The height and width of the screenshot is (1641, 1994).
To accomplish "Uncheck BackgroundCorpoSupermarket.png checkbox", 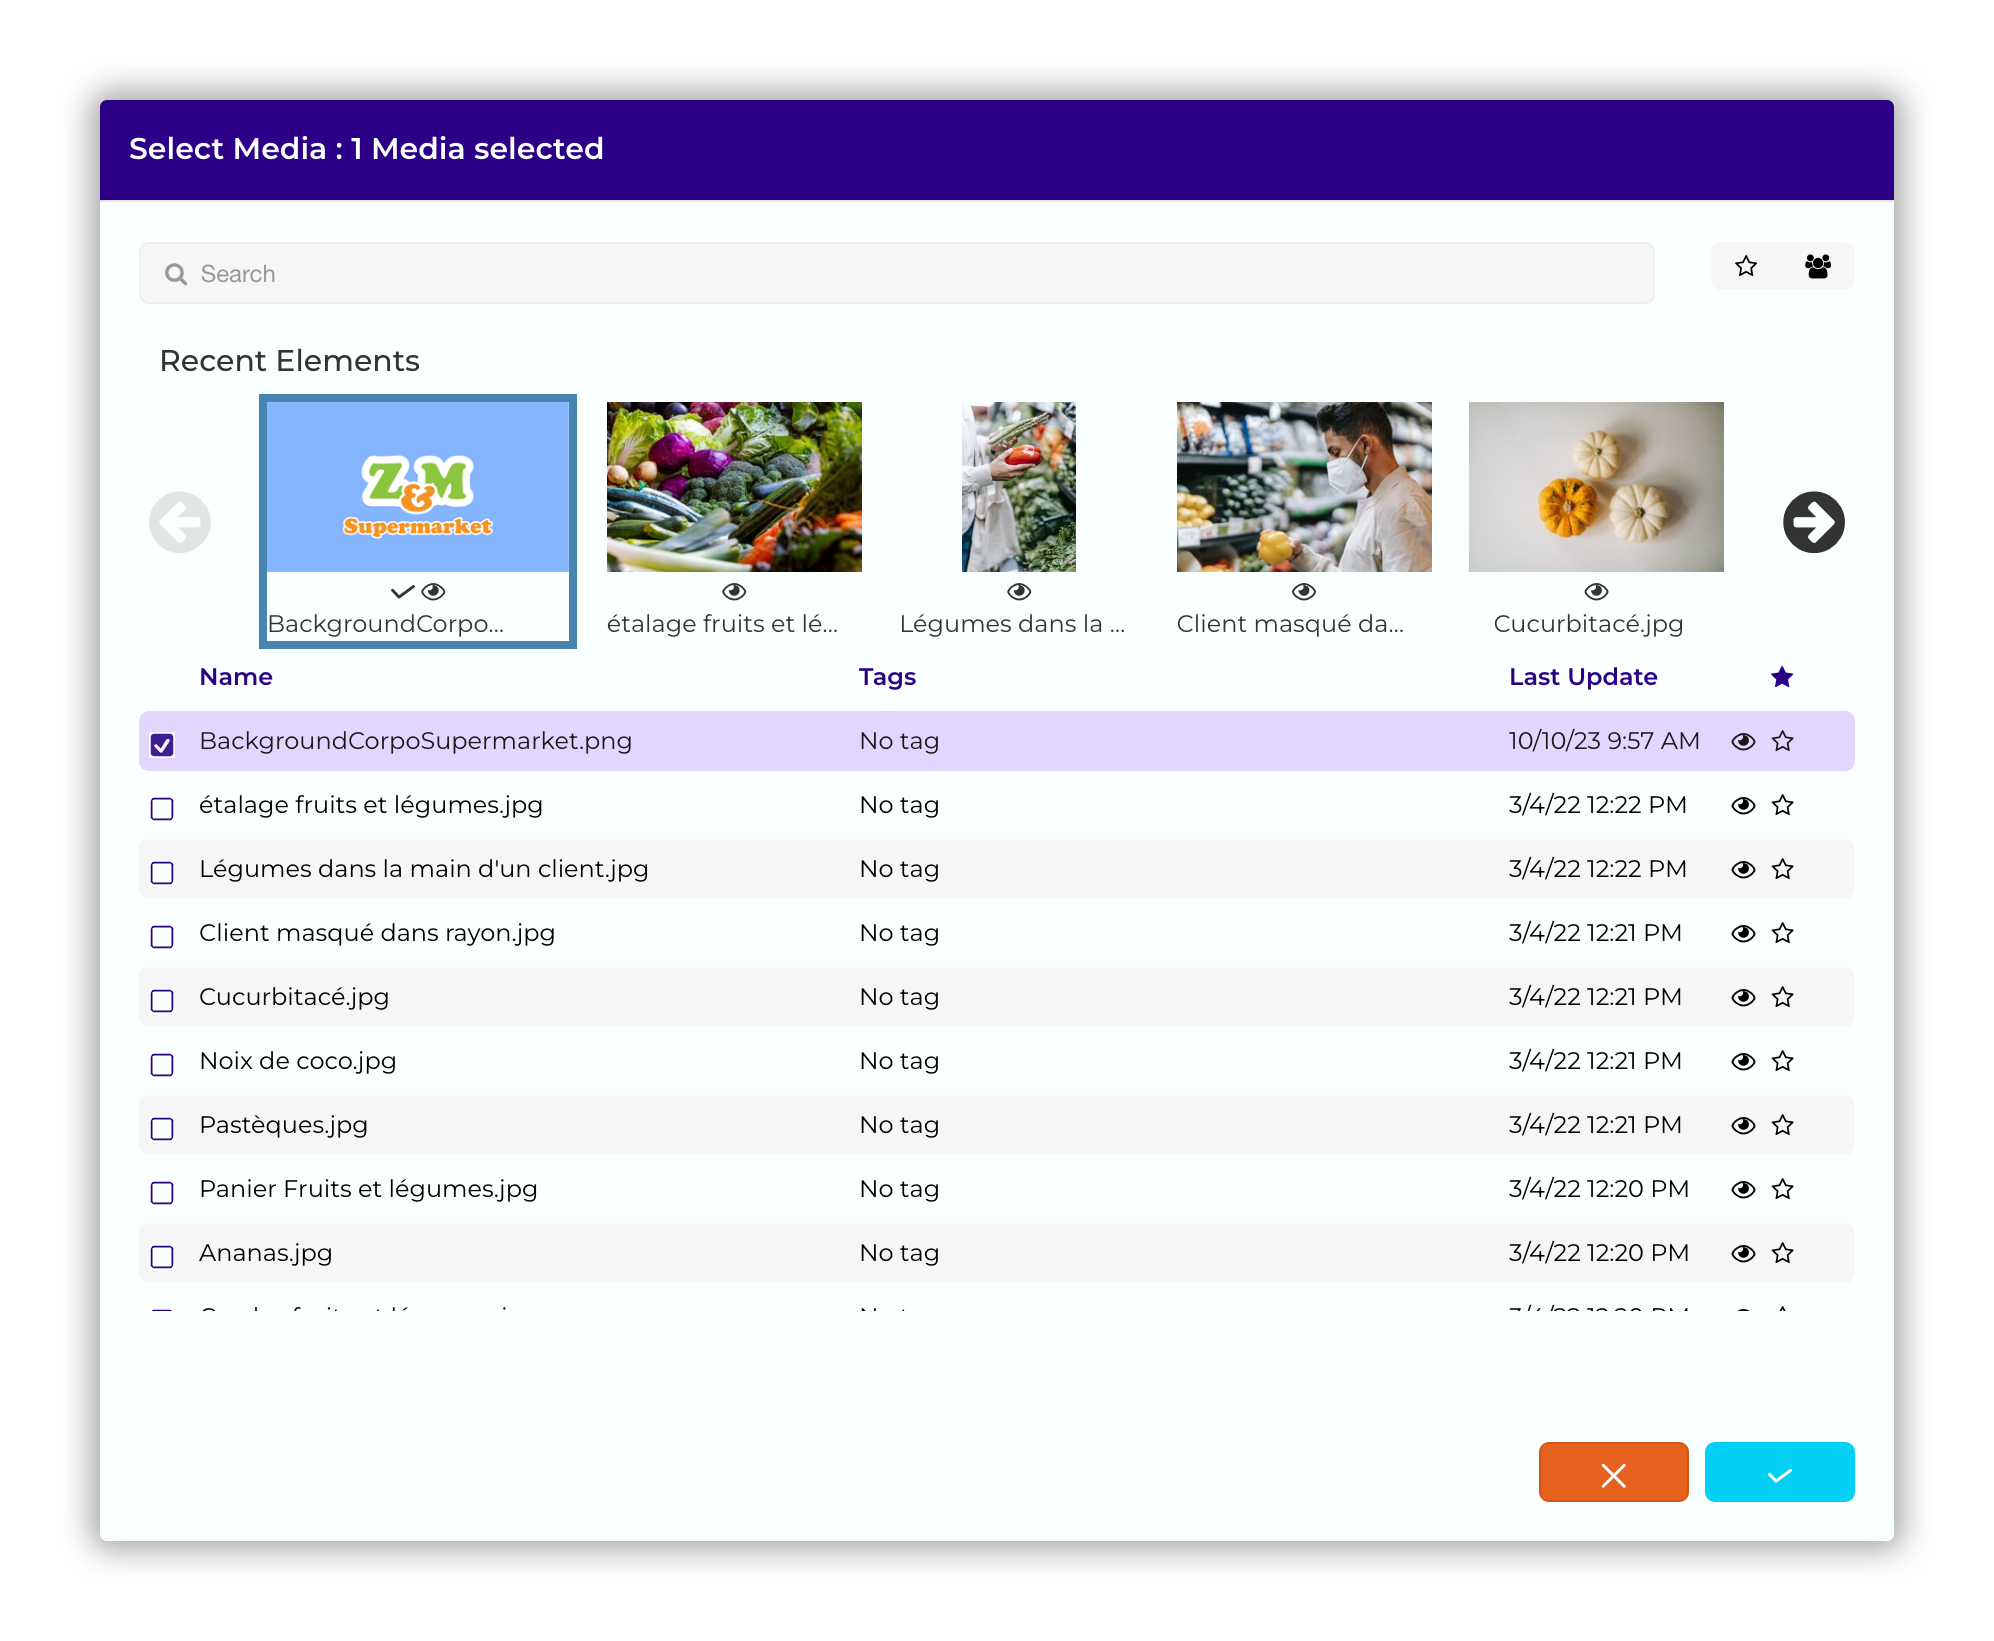I will tap(162, 744).
